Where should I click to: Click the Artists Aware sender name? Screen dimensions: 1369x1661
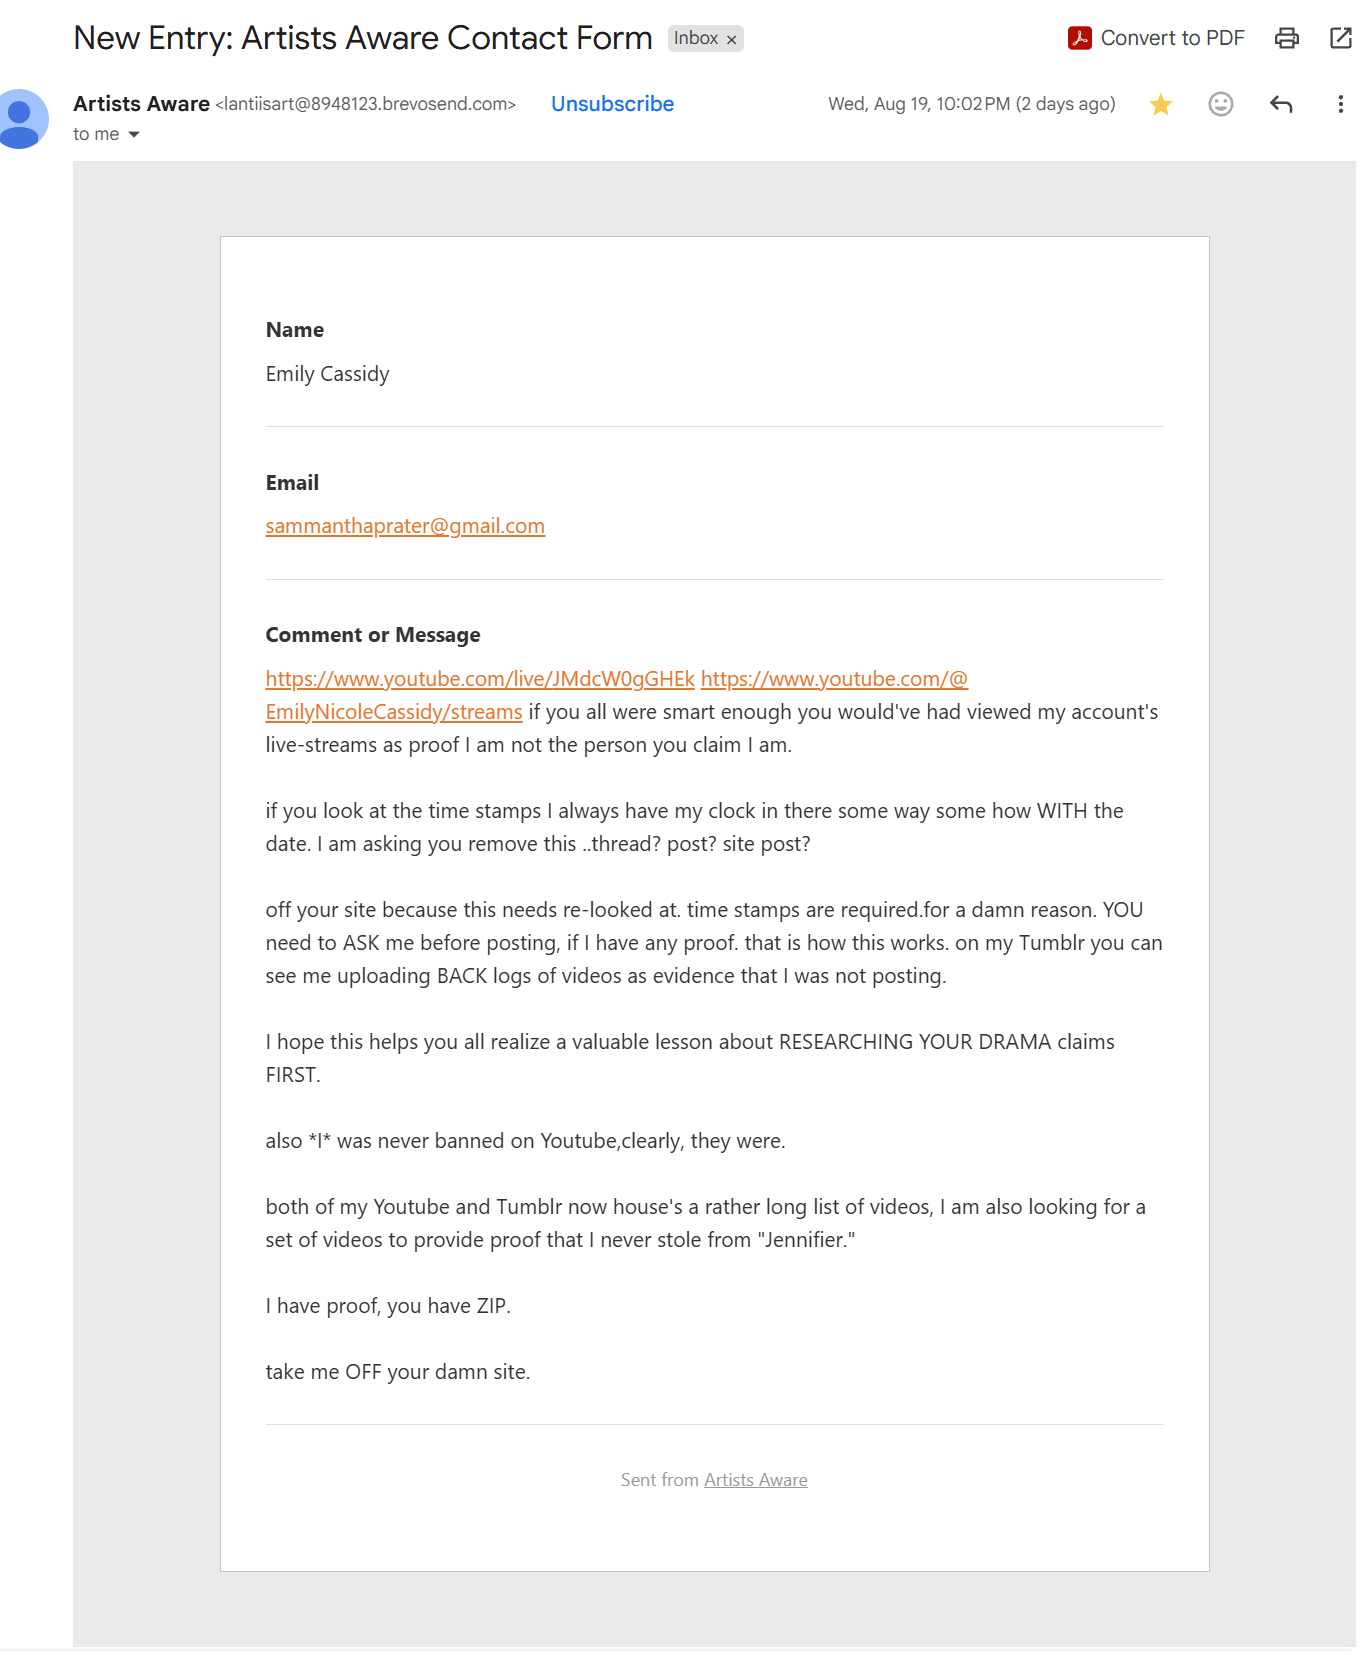(x=141, y=104)
